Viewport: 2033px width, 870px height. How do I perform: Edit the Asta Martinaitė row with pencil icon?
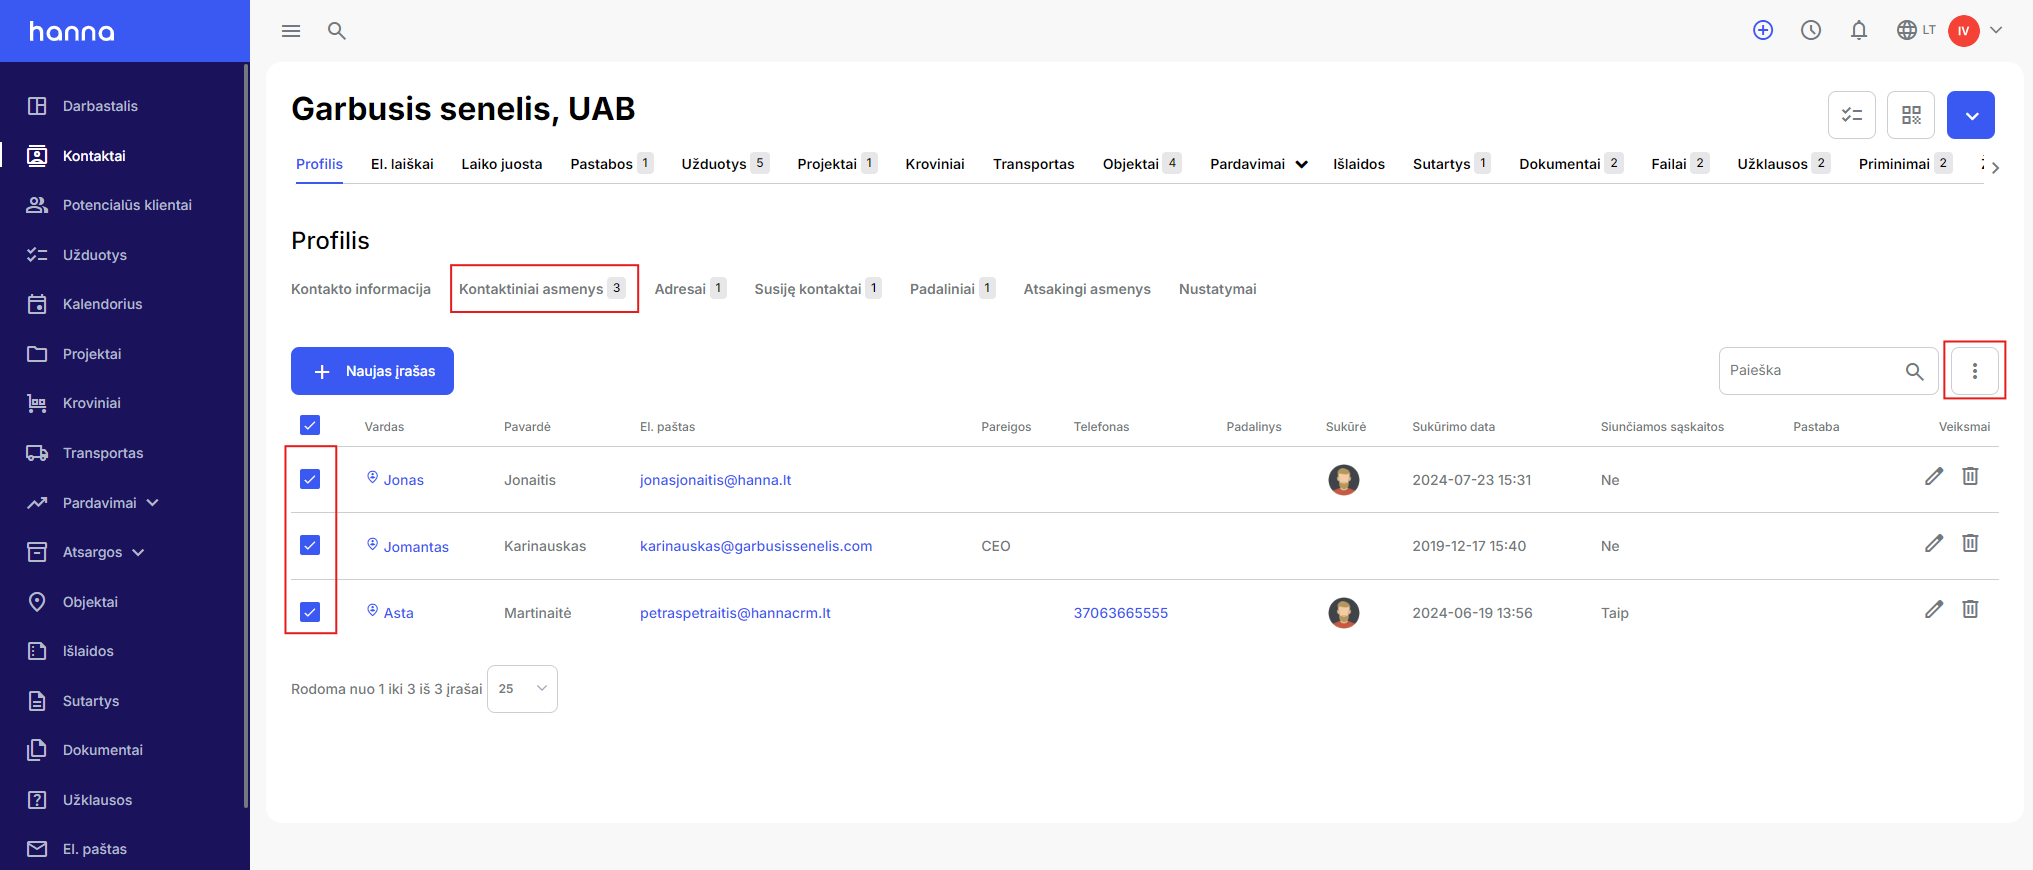[x=1934, y=609]
